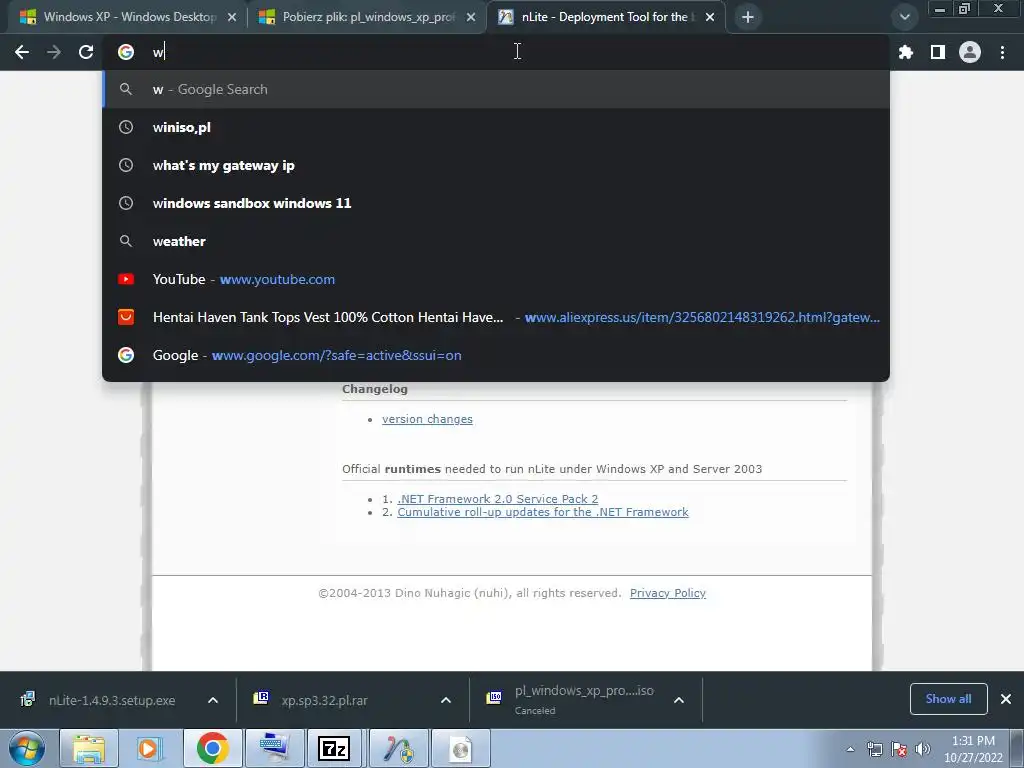Launch Windows Media Player from taskbar
This screenshot has height=768, width=1024.
[x=150, y=748]
